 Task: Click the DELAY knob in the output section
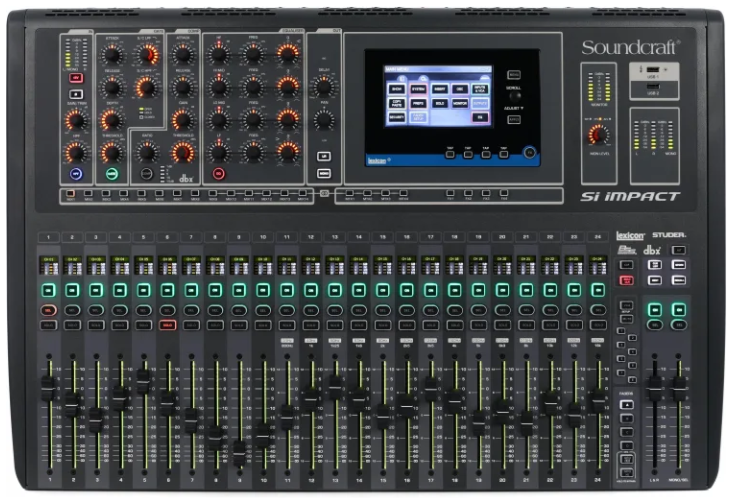(x=323, y=87)
